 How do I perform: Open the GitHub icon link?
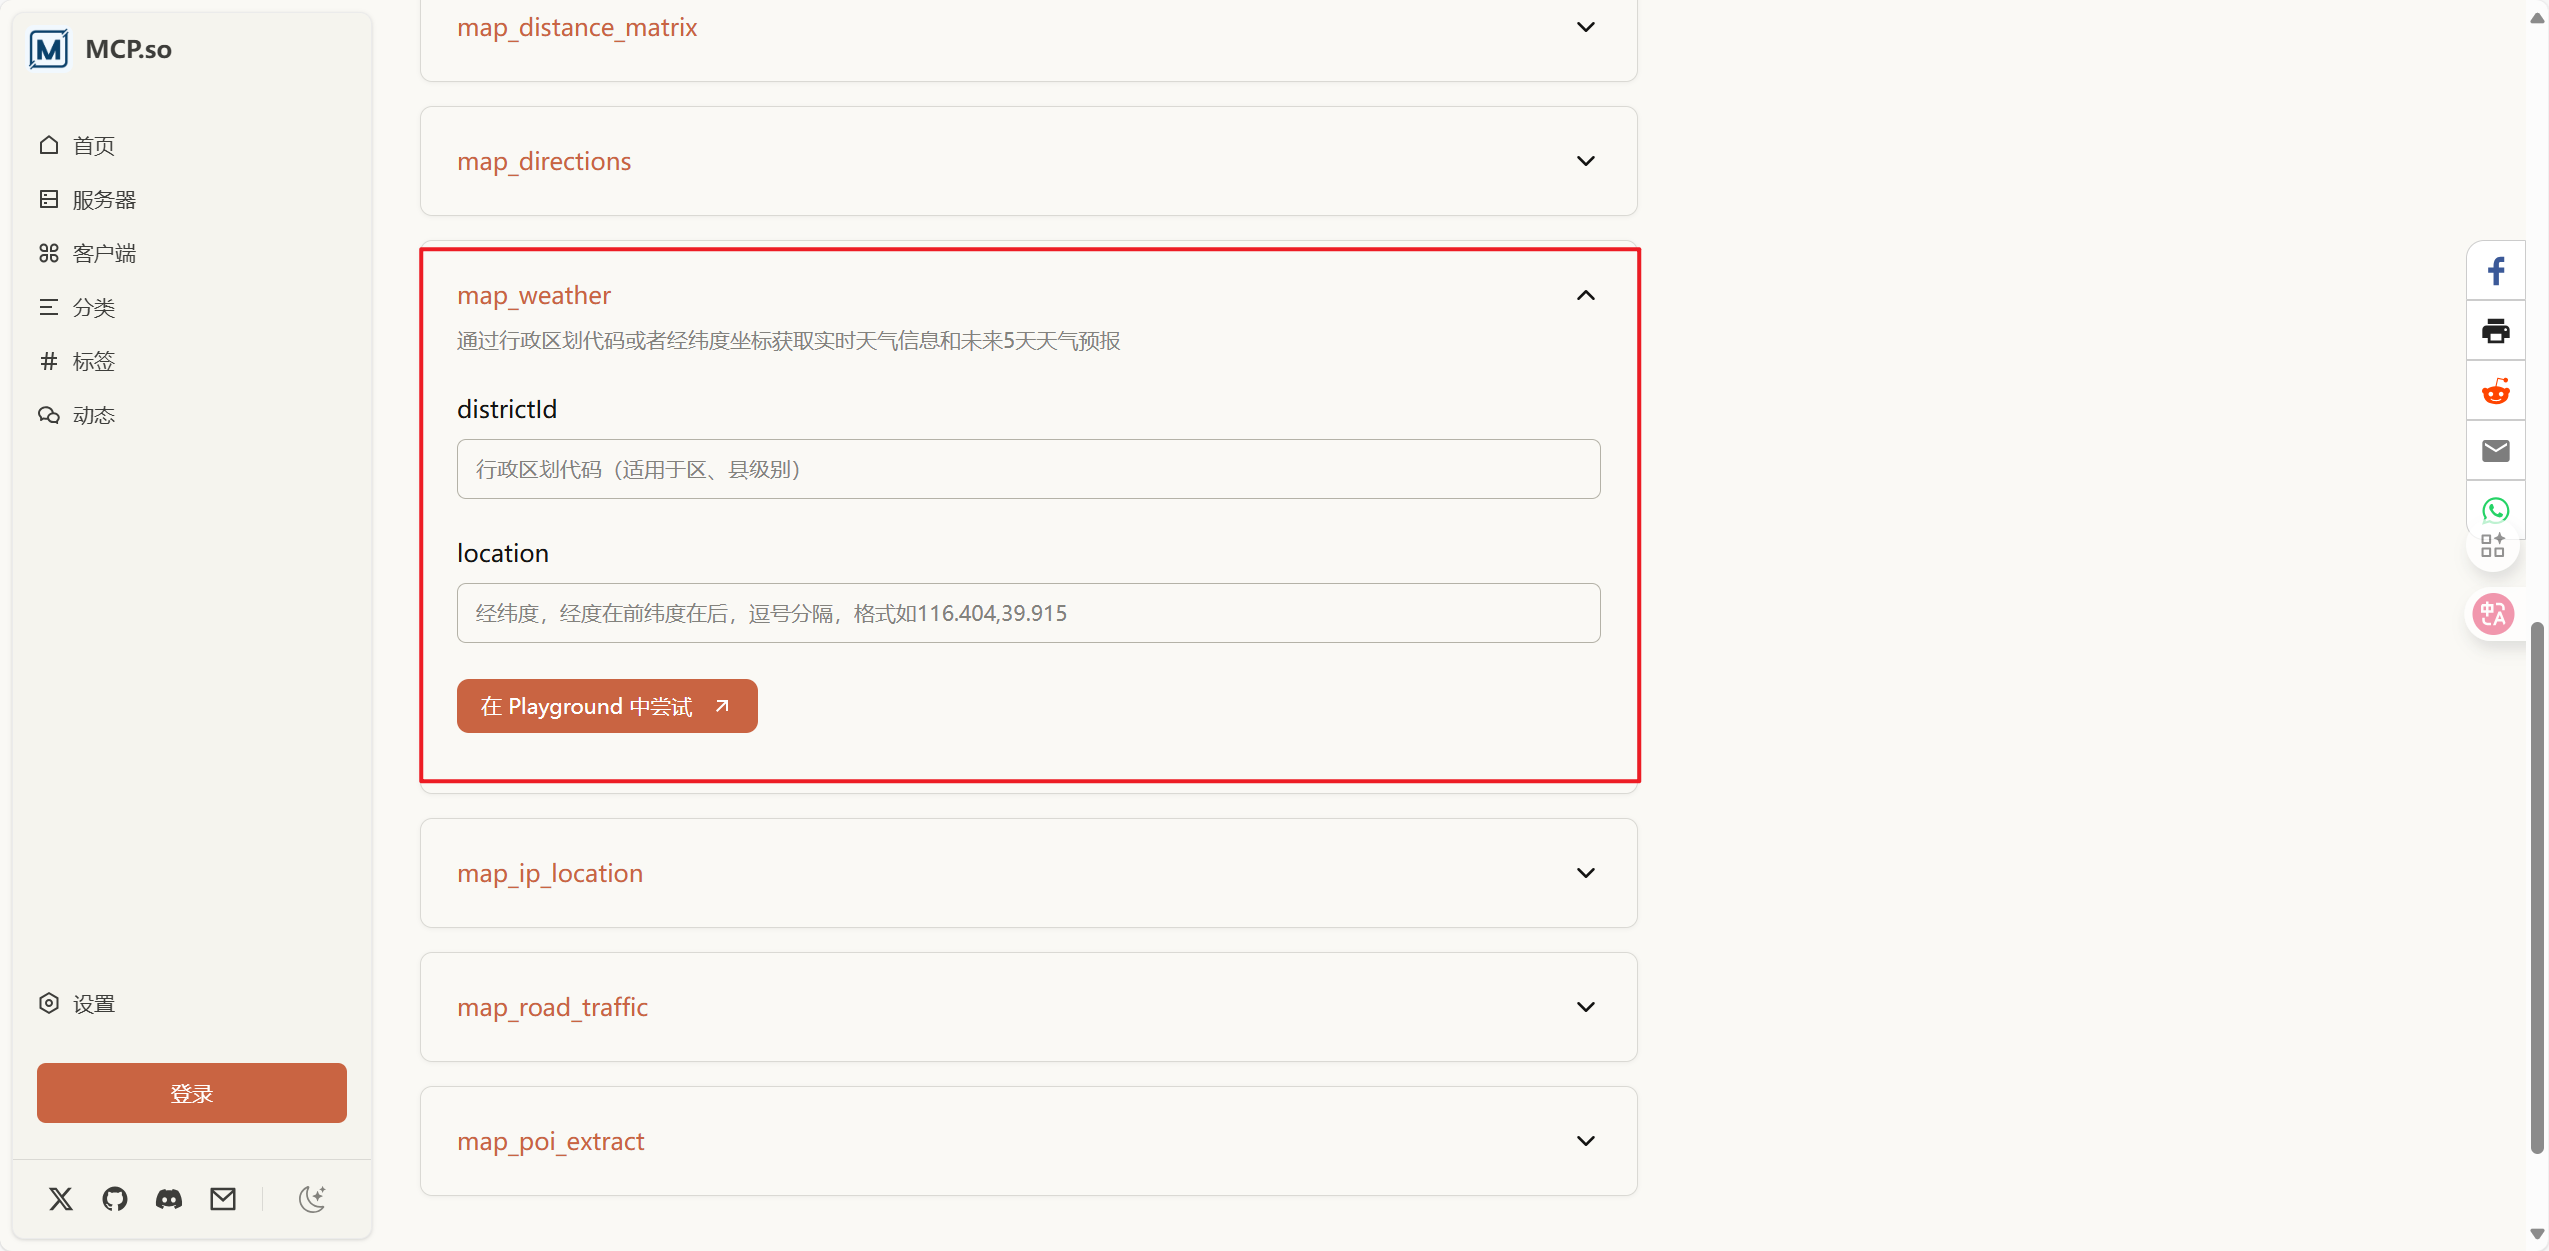[115, 1198]
